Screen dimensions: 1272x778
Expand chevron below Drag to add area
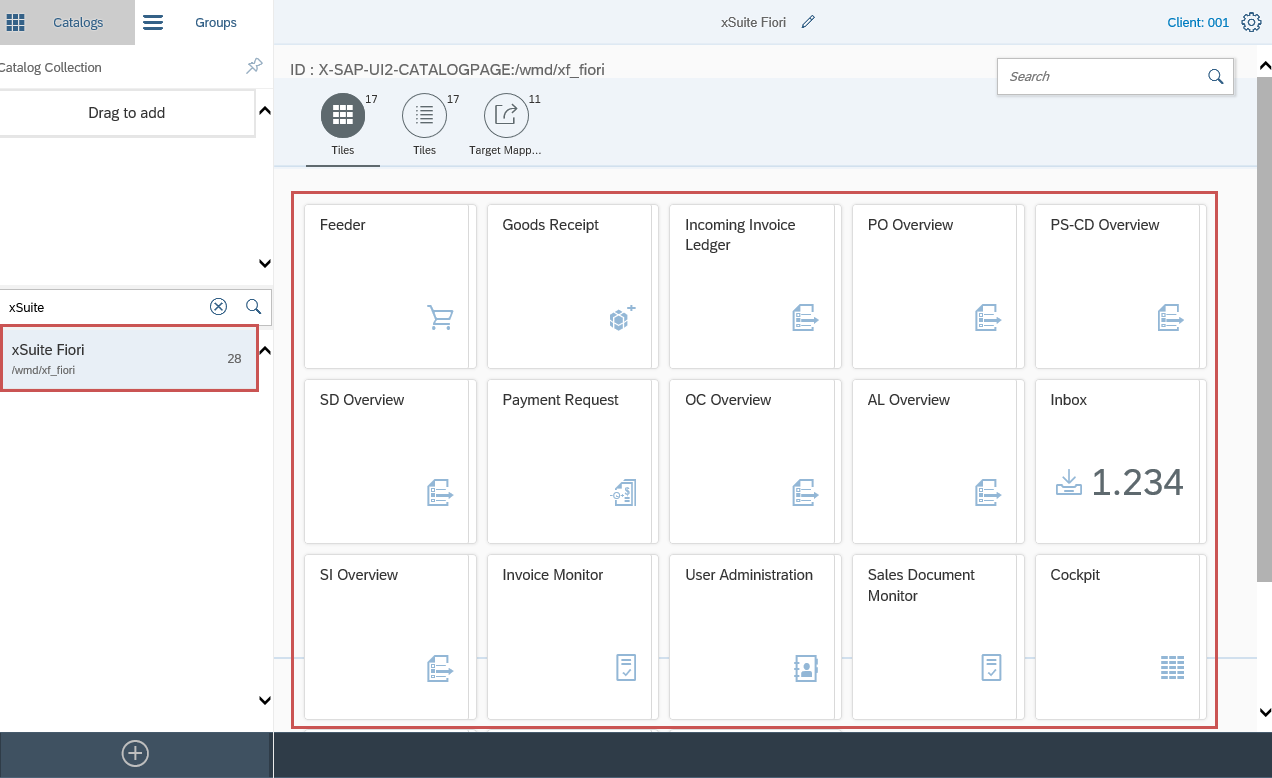coord(265,264)
